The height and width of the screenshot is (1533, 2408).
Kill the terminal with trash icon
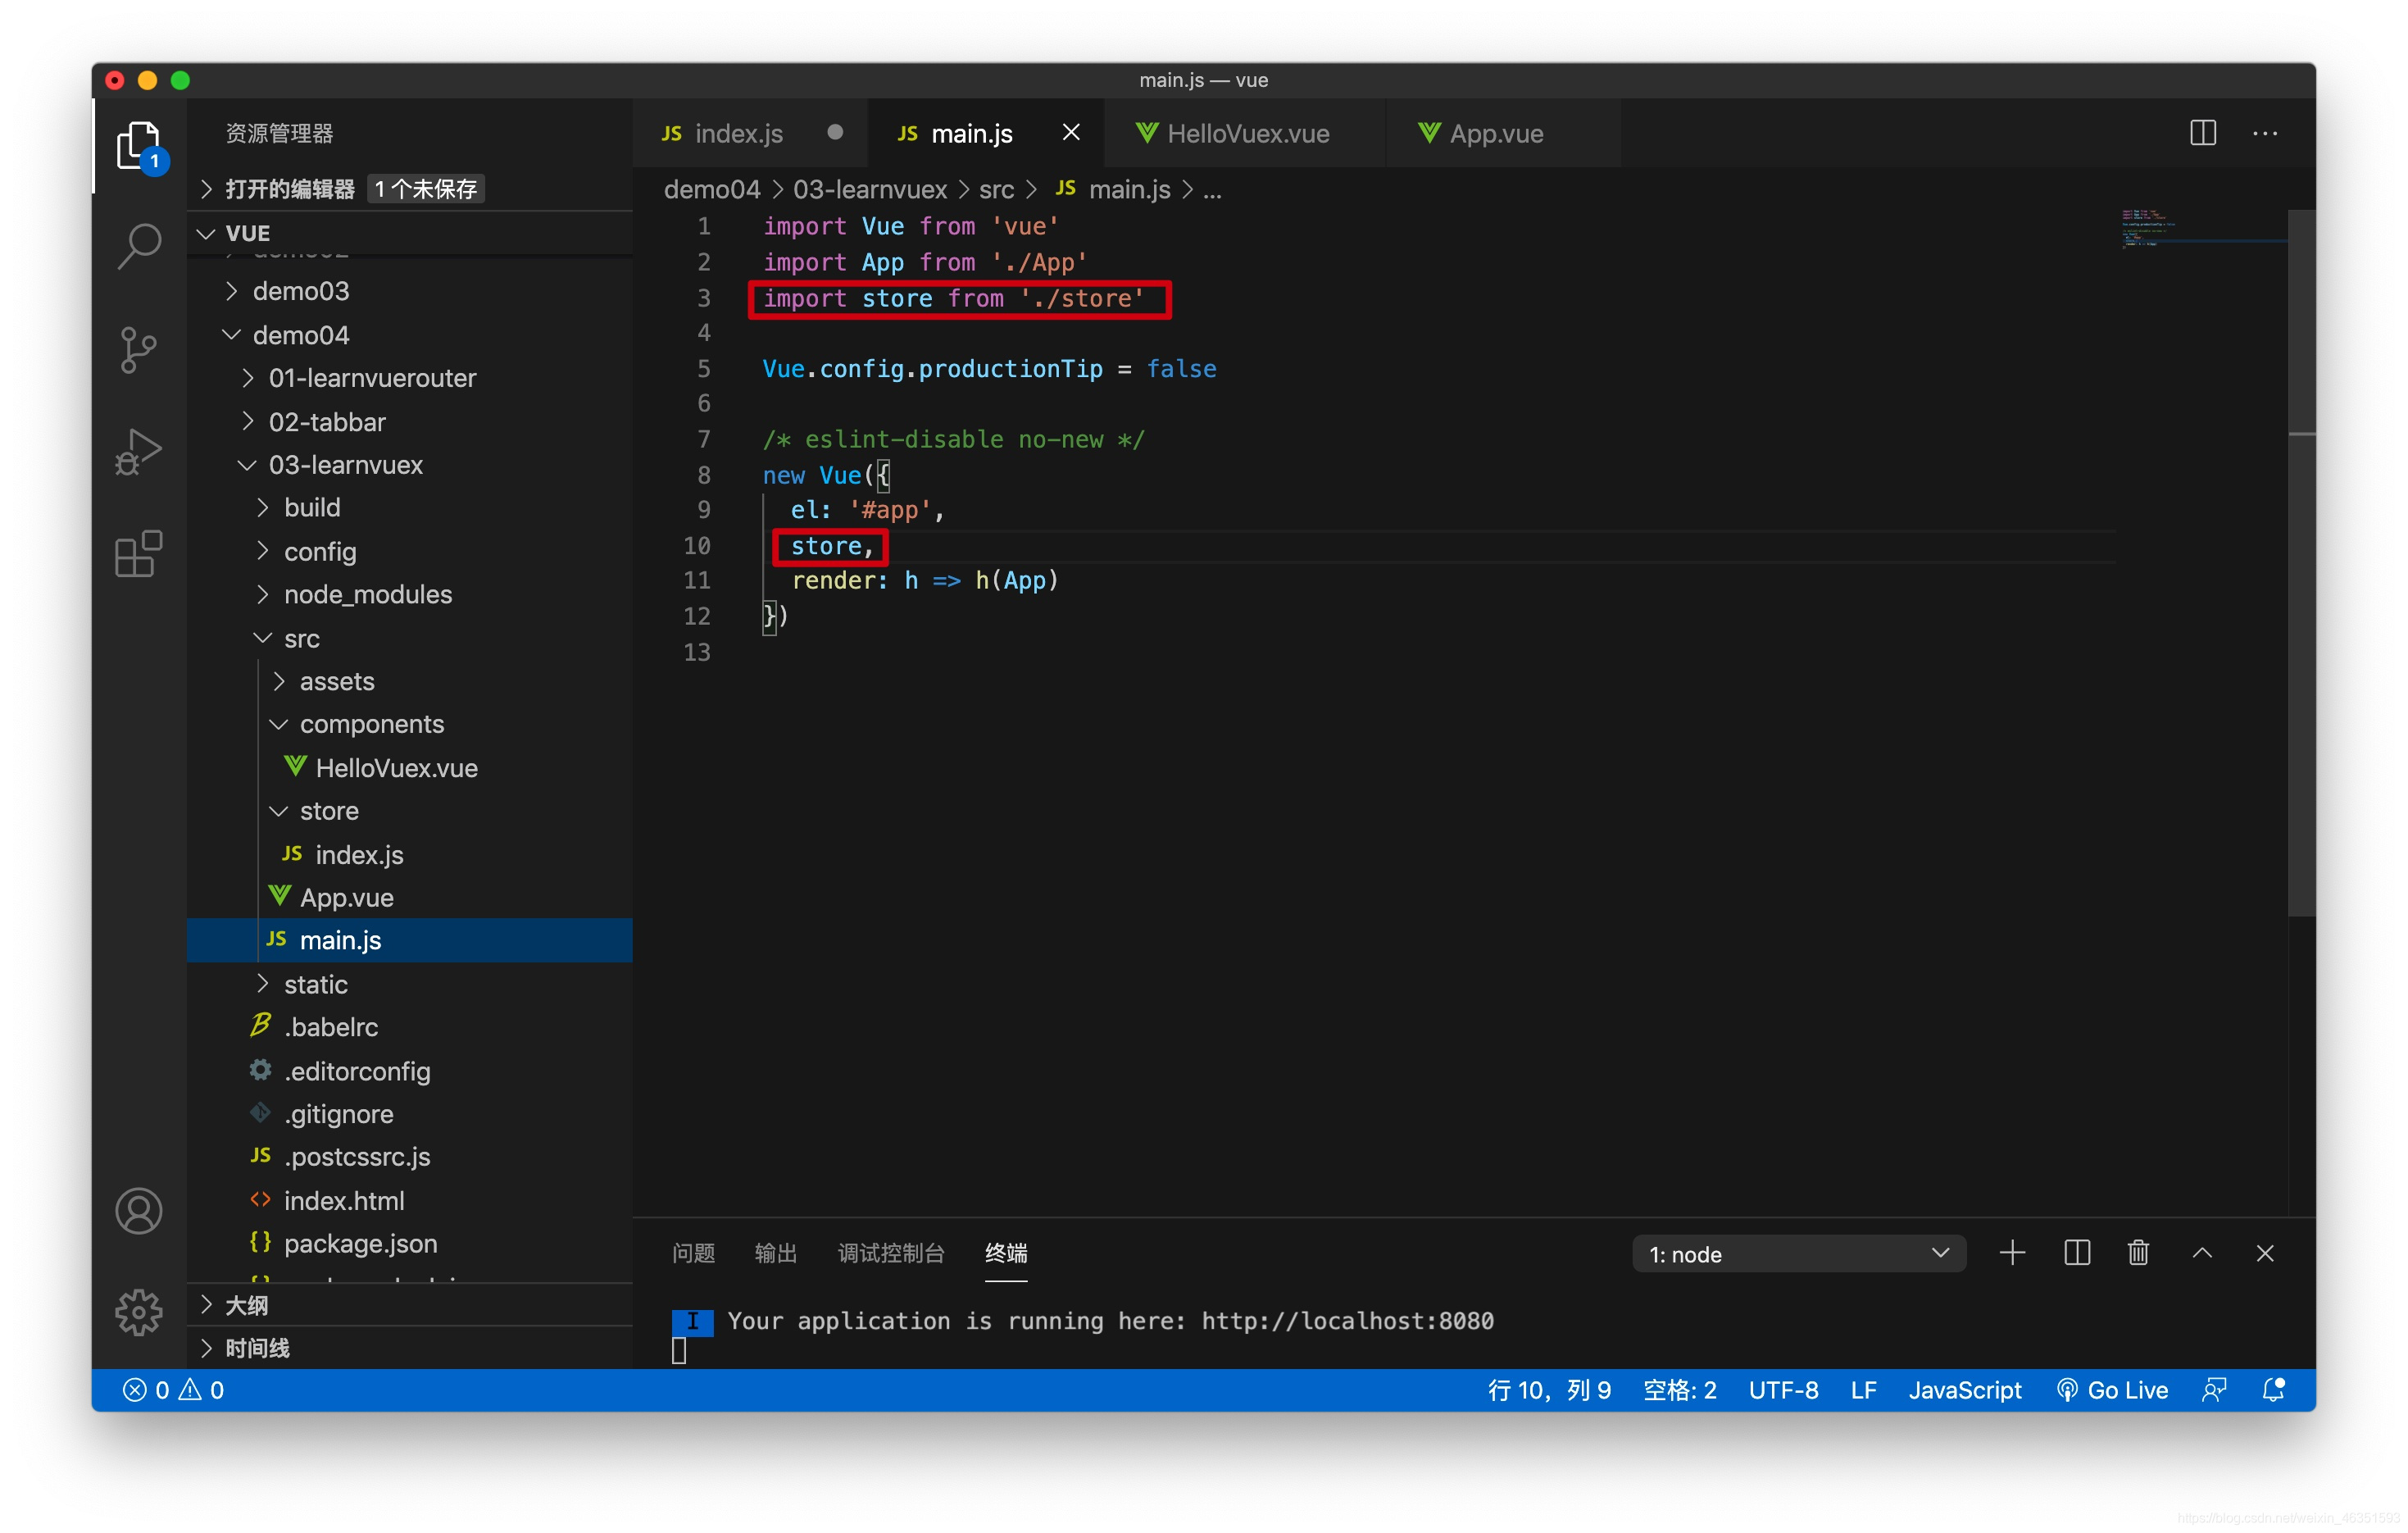click(x=2138, y=1253)
